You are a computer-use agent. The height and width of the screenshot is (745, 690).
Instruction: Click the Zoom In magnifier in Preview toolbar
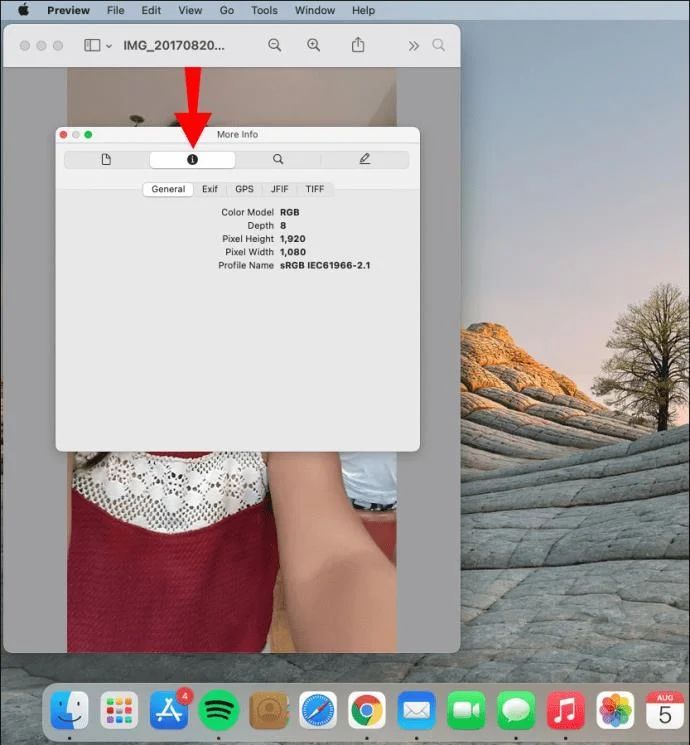click(x=313, y=45)
